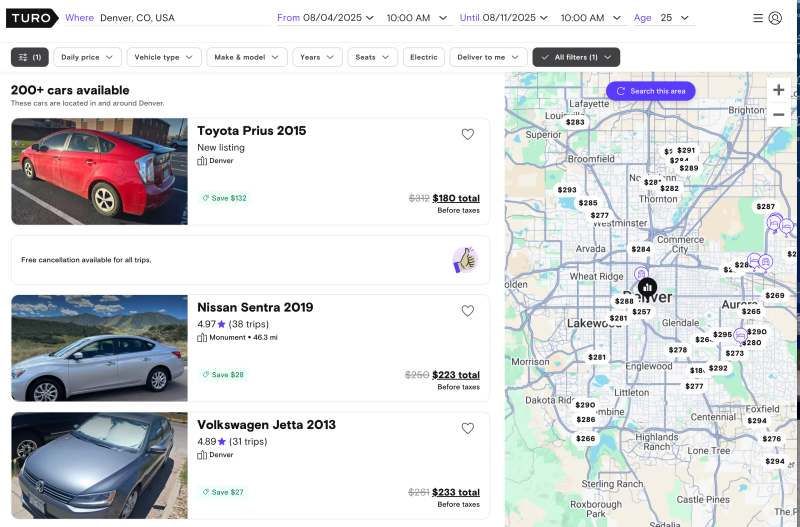
Task: Change the From time 10:00 AM
Action: click(x=416, y=18)
